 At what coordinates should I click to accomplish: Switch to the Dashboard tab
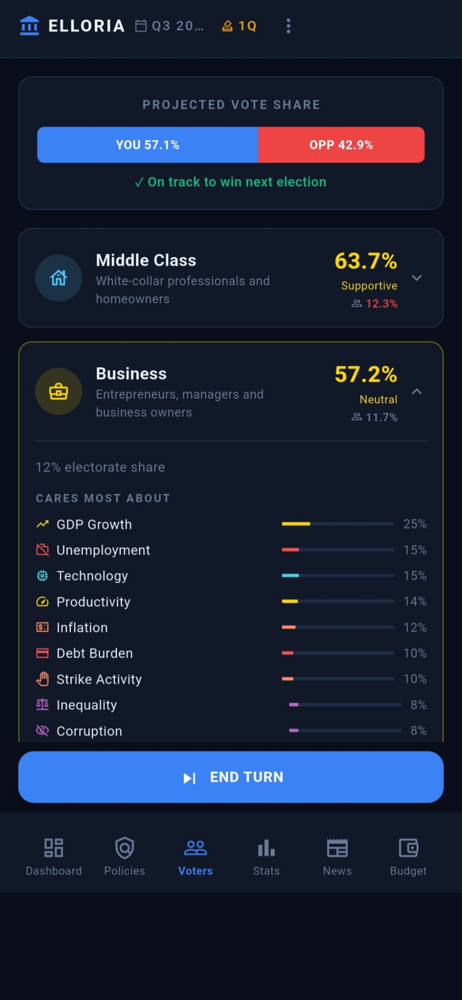[x=54, y=857]
